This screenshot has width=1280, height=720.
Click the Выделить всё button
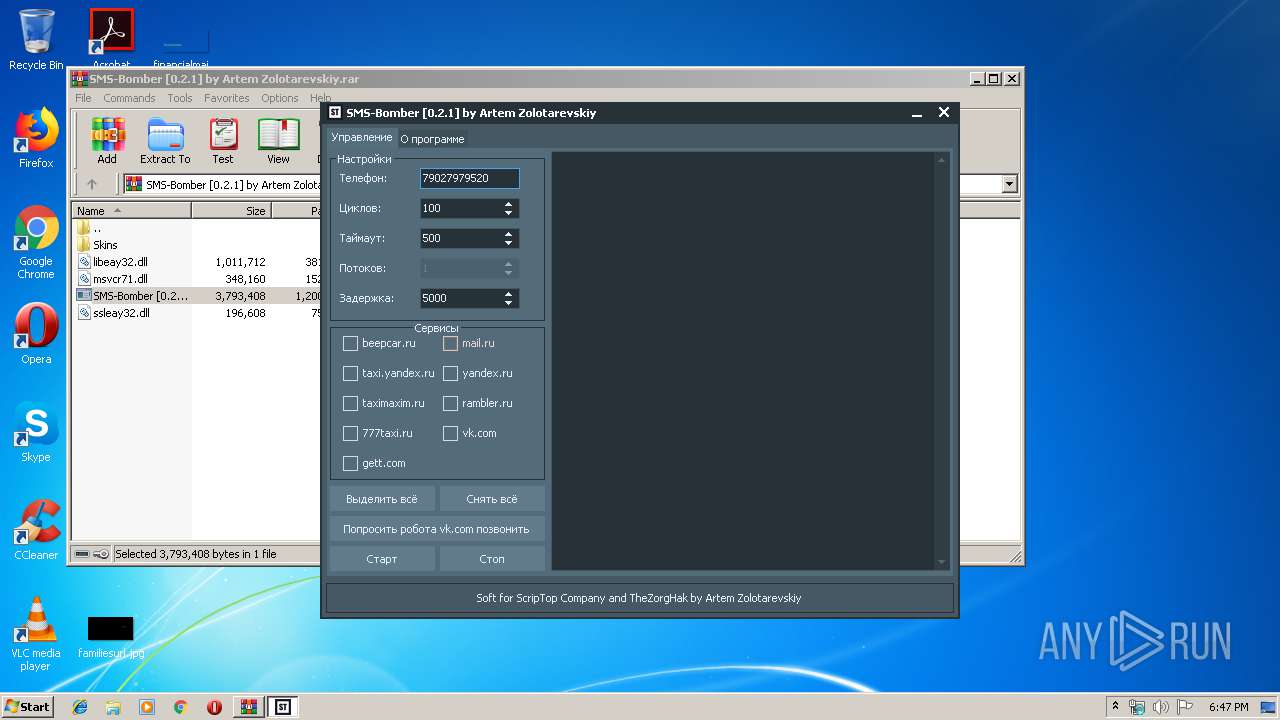(382, 499)
